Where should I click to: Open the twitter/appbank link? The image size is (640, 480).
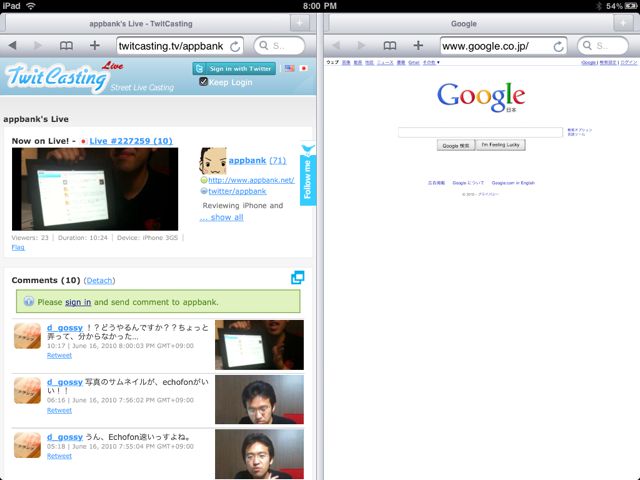[x=237, y=191]
